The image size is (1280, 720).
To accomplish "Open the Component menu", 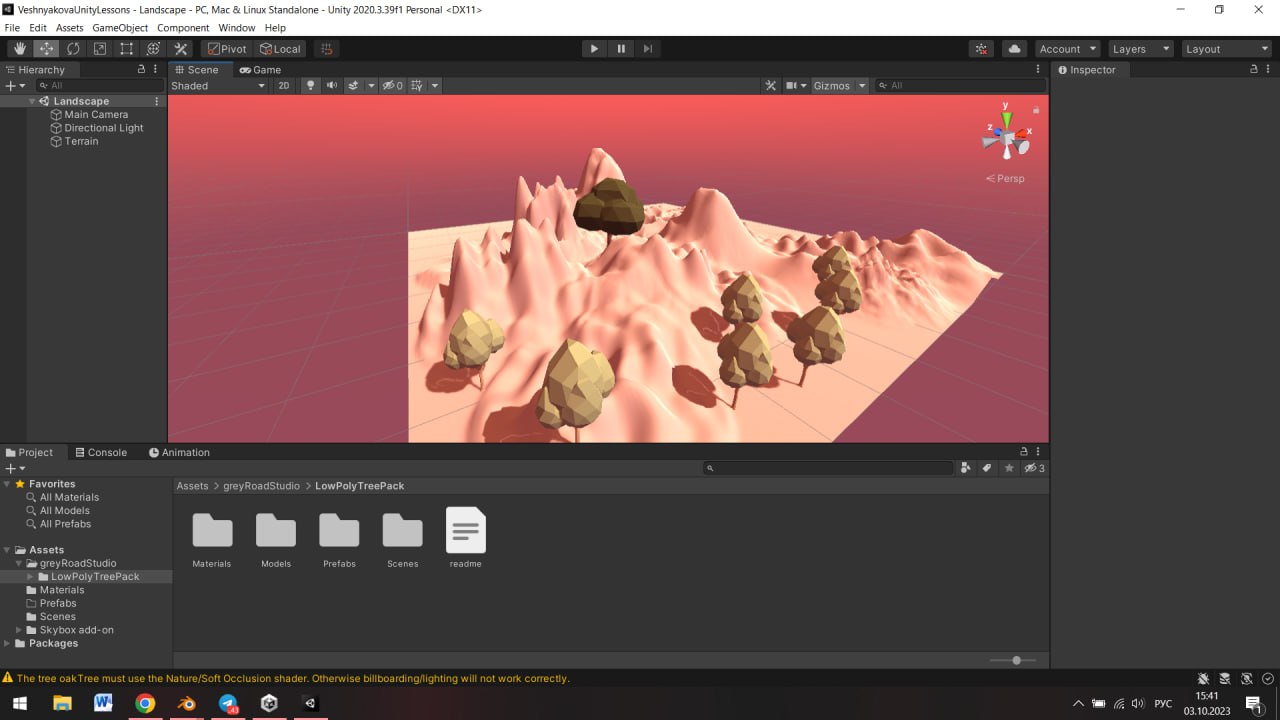I will pos(183,28).
